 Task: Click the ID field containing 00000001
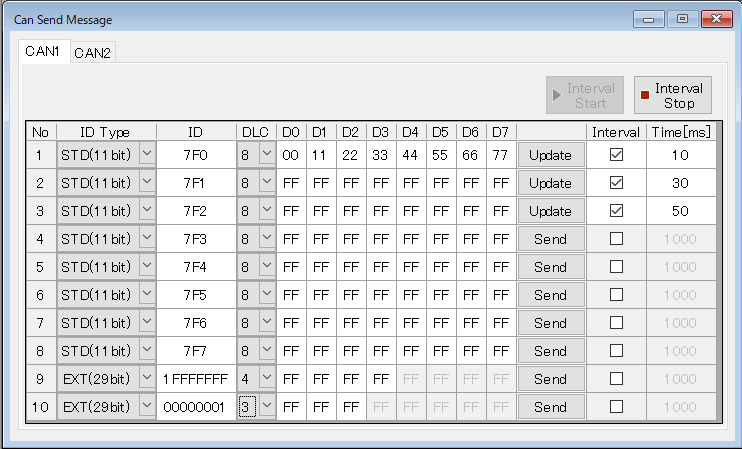coord(195,407)
